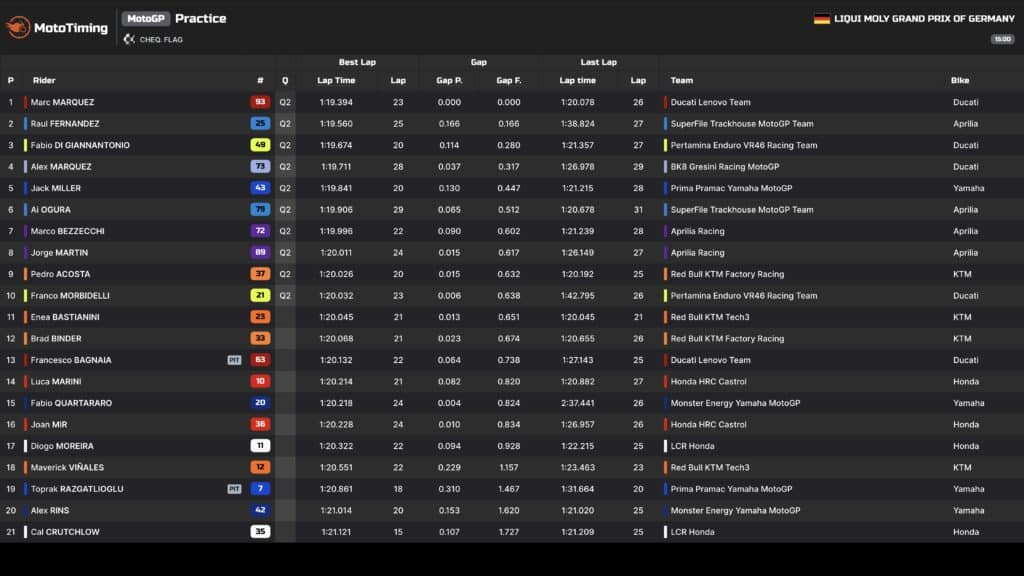Click the 15:00 session timer badge

[x=1002, y=39]
